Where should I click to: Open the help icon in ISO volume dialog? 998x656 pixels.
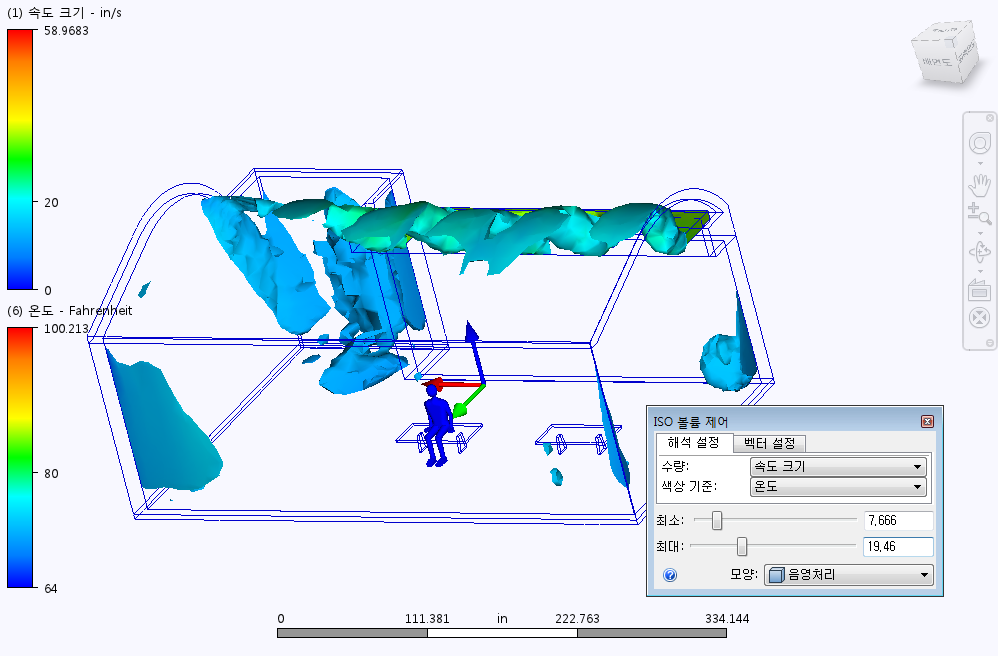point(670,575)
